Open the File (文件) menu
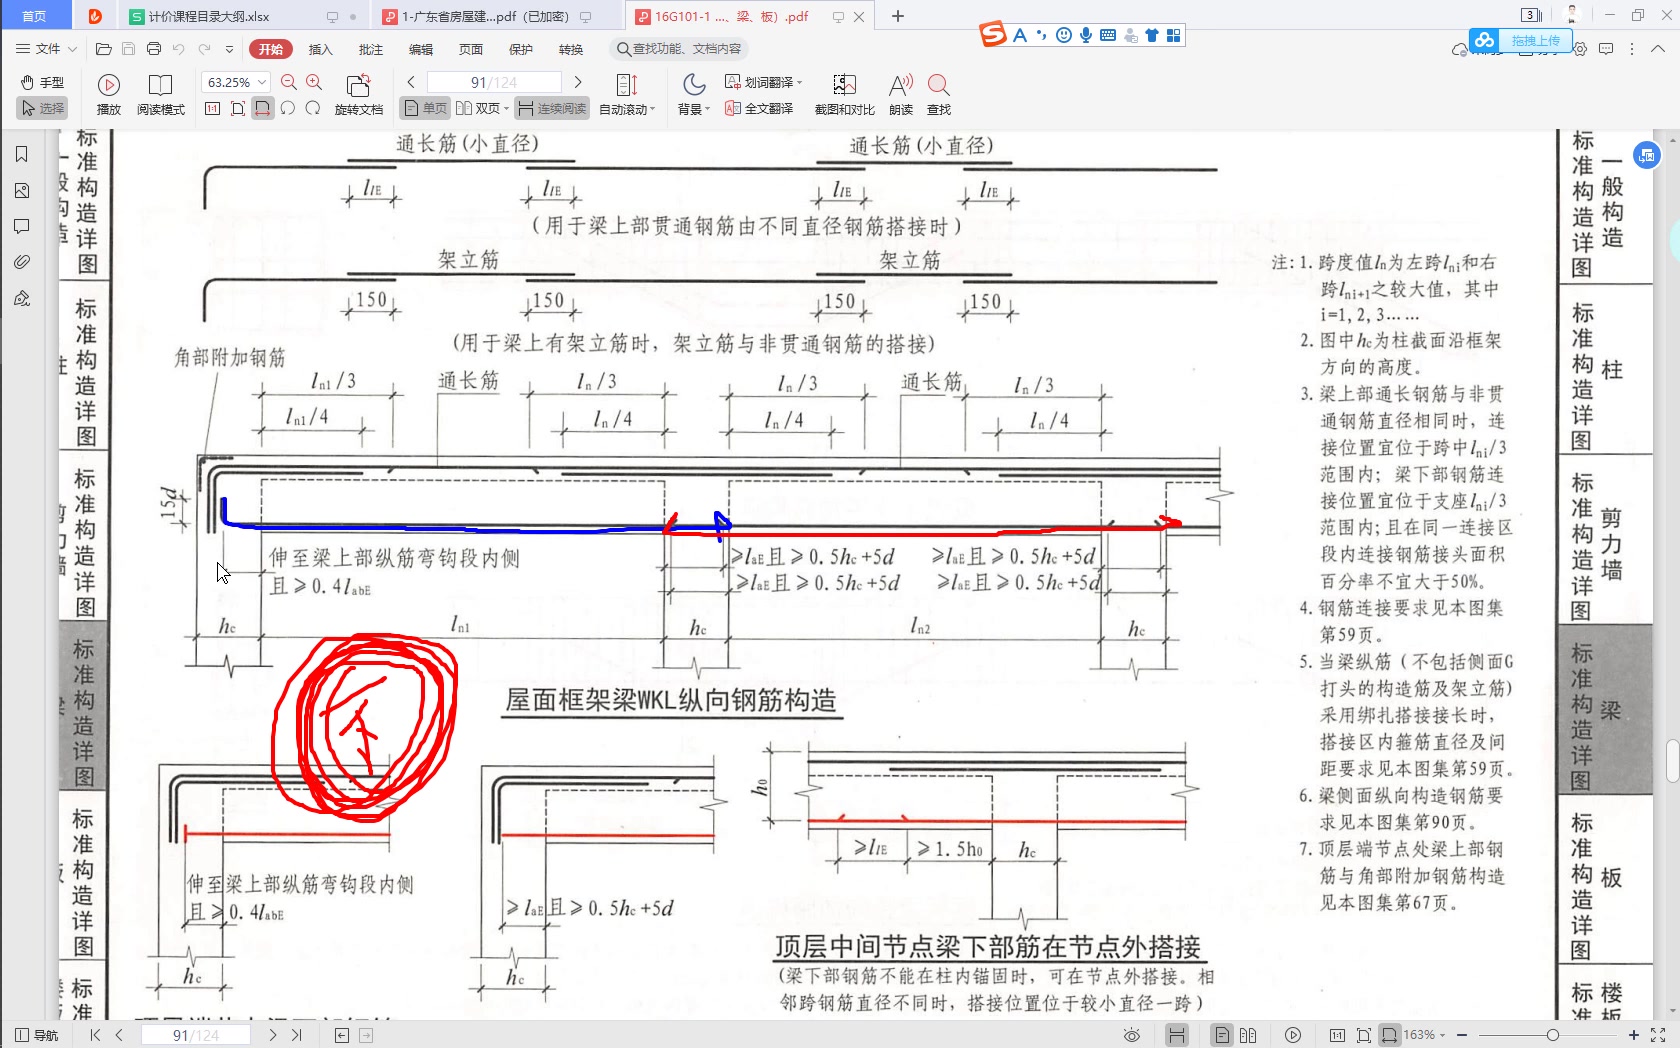The height and width of the screenshot is (1048, 1680). point(39,49)
